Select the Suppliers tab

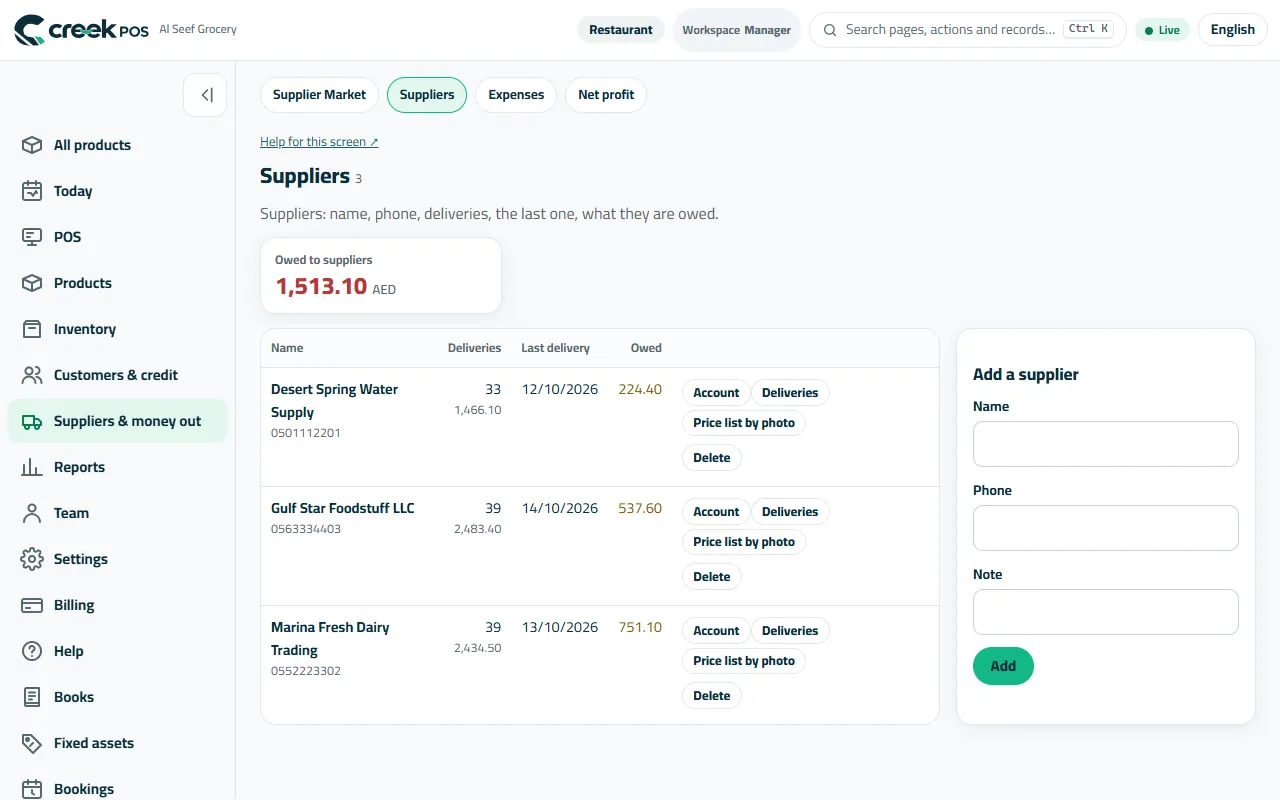(427, 95)
